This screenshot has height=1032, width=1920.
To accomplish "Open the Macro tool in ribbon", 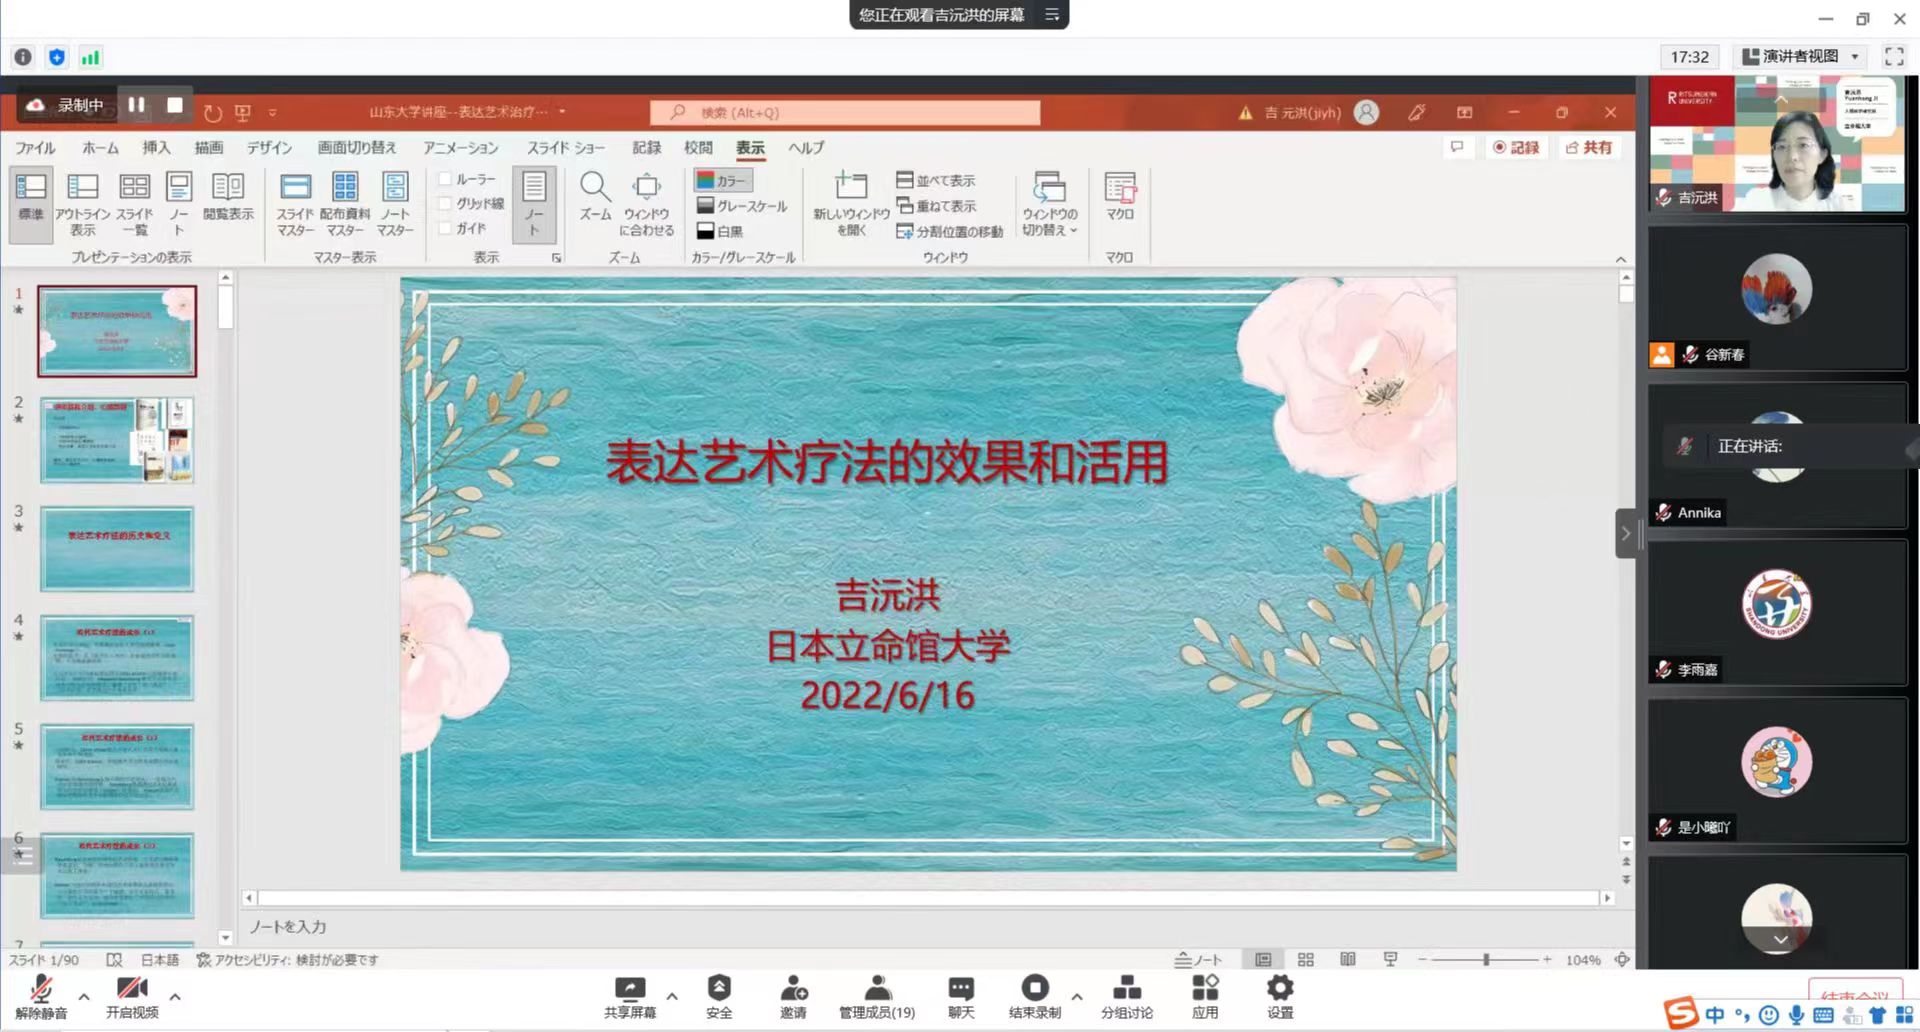I will tap(1119, 196).
